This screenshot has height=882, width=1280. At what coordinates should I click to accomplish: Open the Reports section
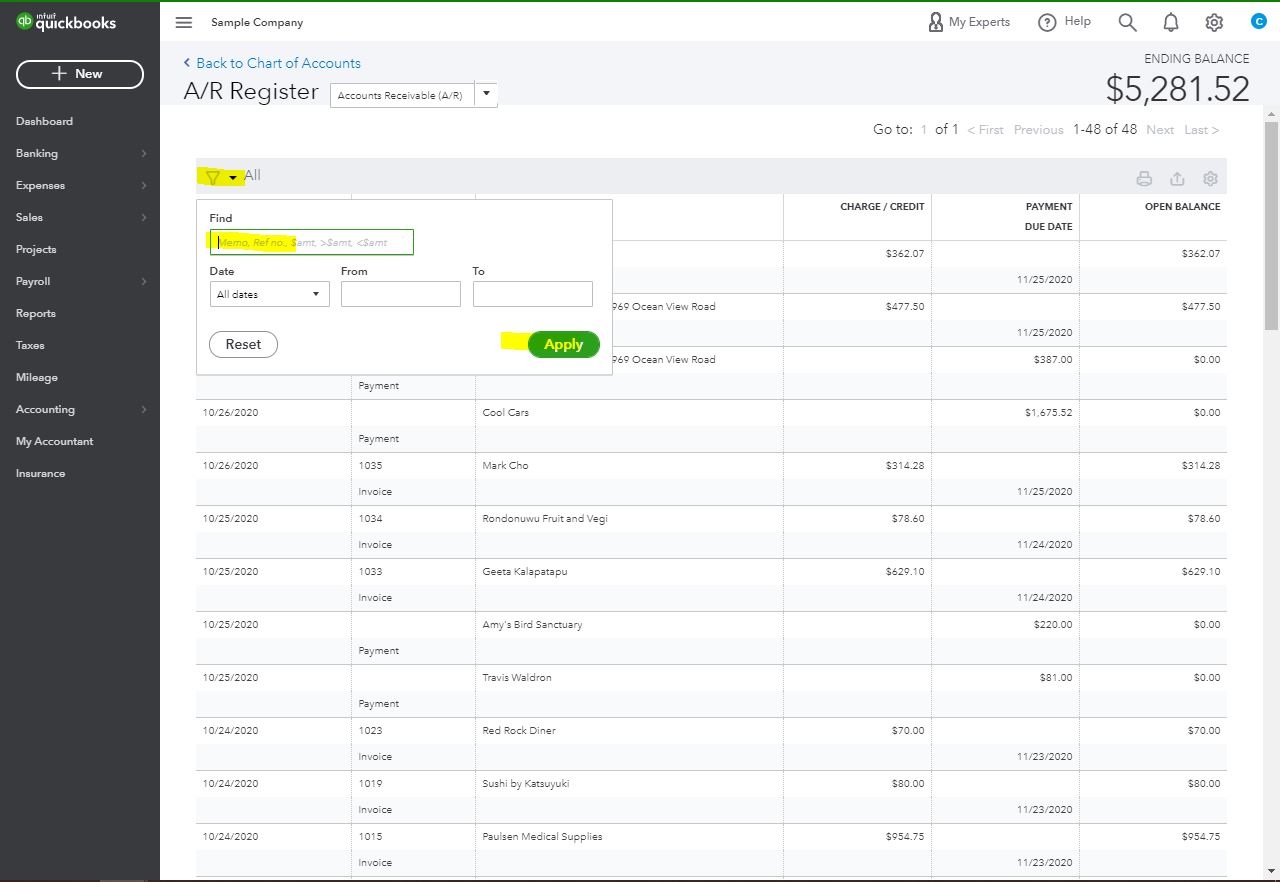36,313
